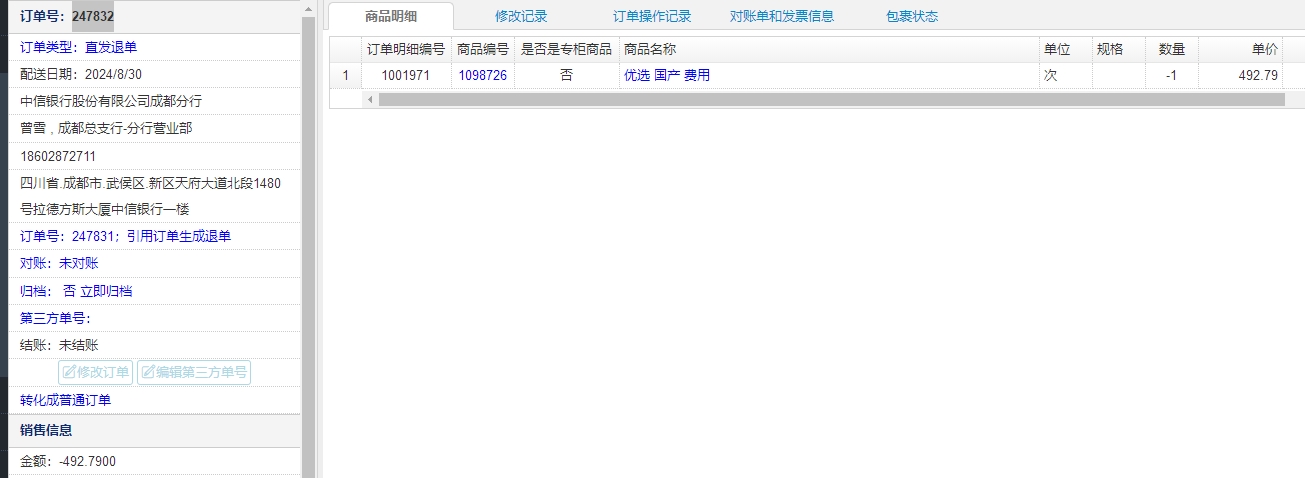1305x478 pixels.
Task: Click the 订单类型：直发退单 link
Action: coord(79,47)
